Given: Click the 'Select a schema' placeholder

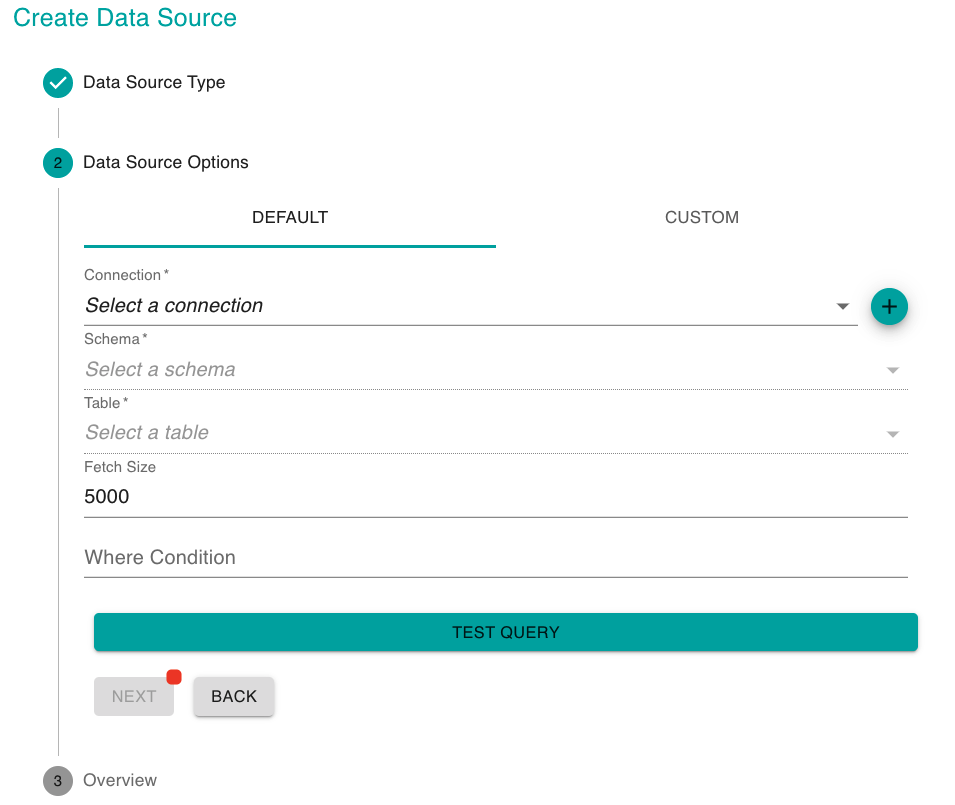Looking at the screenshot, I should tap(160, 370).
